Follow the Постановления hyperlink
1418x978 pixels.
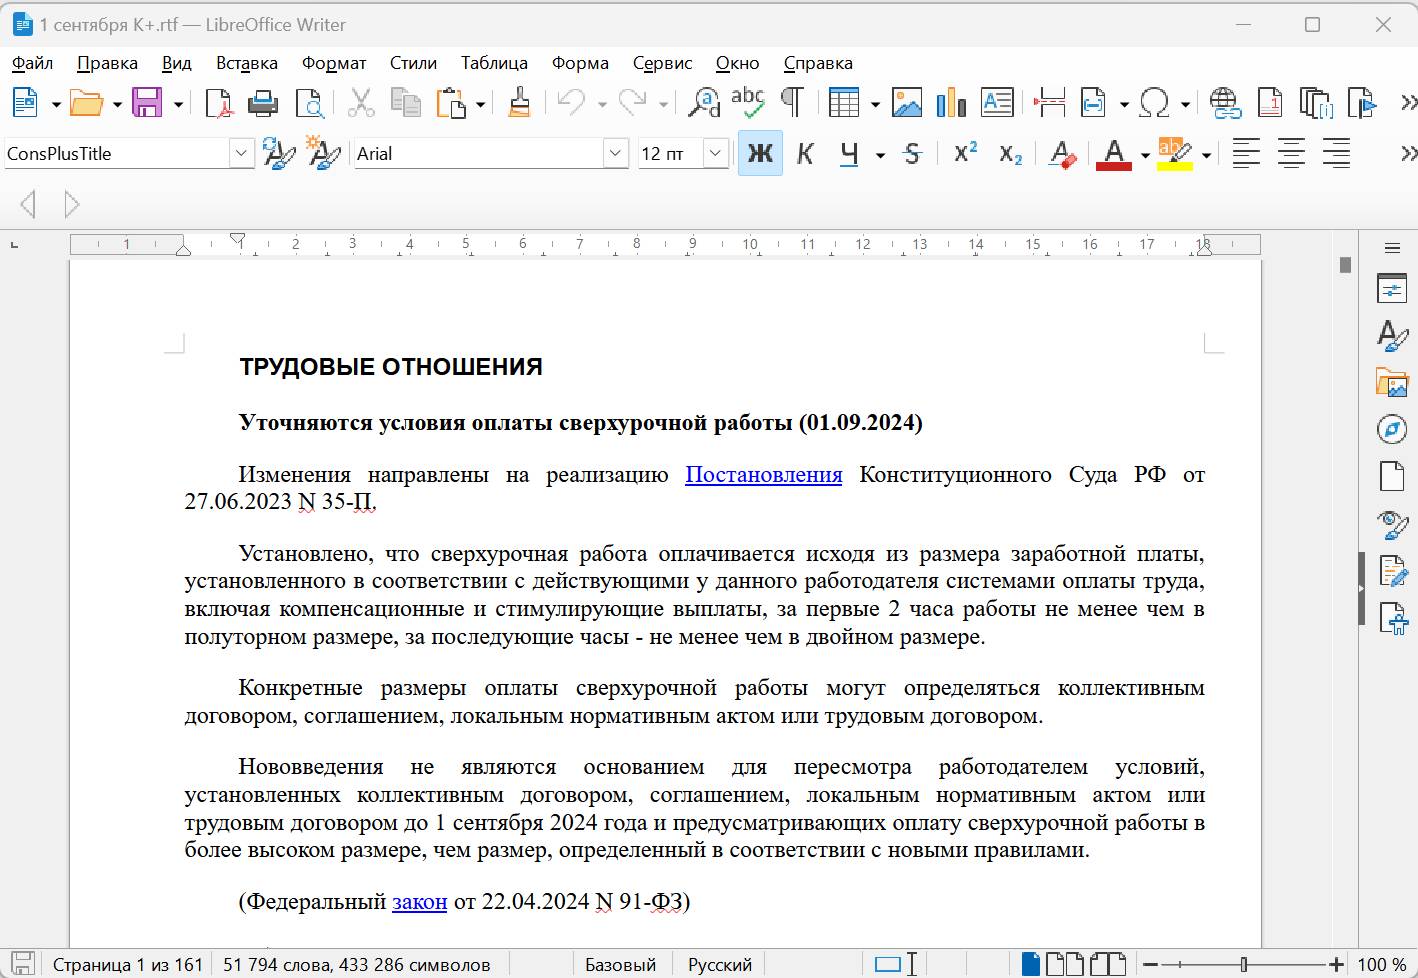tap(763, 475)
